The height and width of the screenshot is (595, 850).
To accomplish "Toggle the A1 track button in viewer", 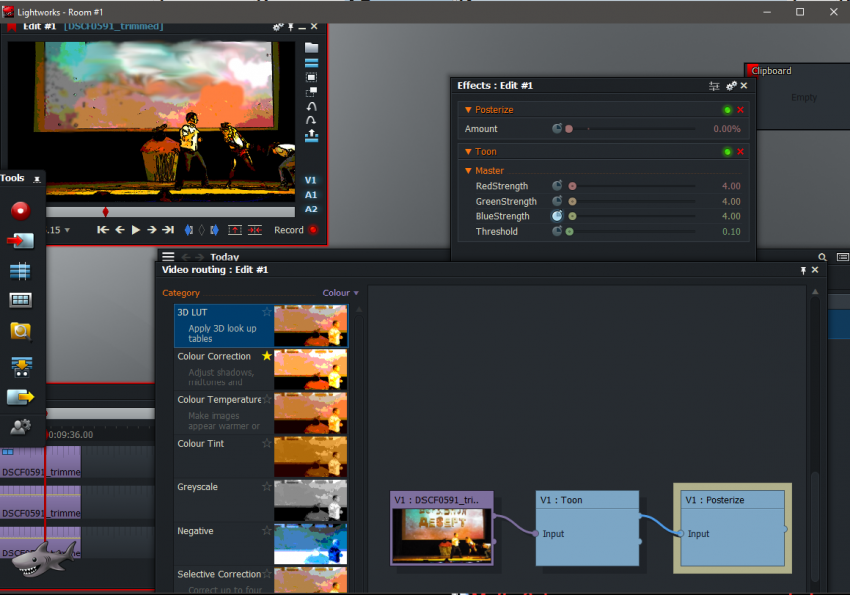I will pos(311,195).
